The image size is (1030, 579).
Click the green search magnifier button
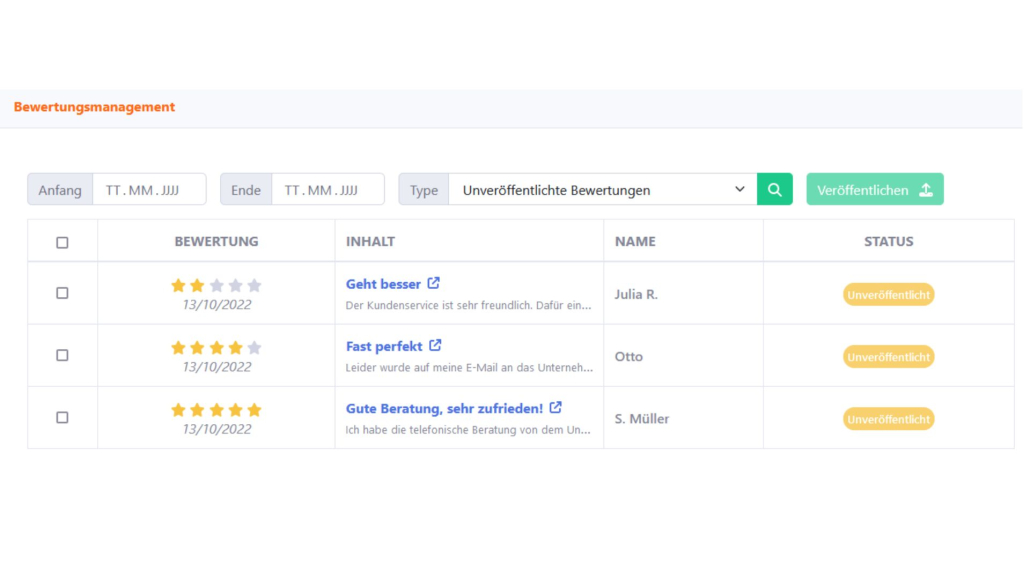774,190
